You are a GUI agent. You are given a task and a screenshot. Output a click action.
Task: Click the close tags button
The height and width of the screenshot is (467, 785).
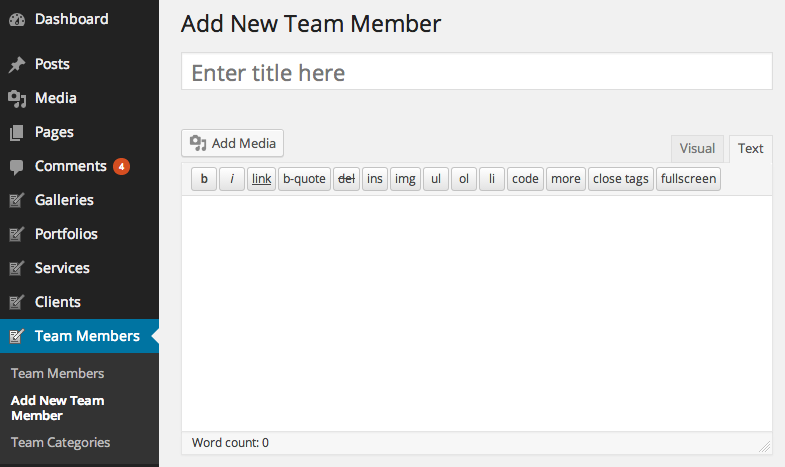tap(621, 179)
